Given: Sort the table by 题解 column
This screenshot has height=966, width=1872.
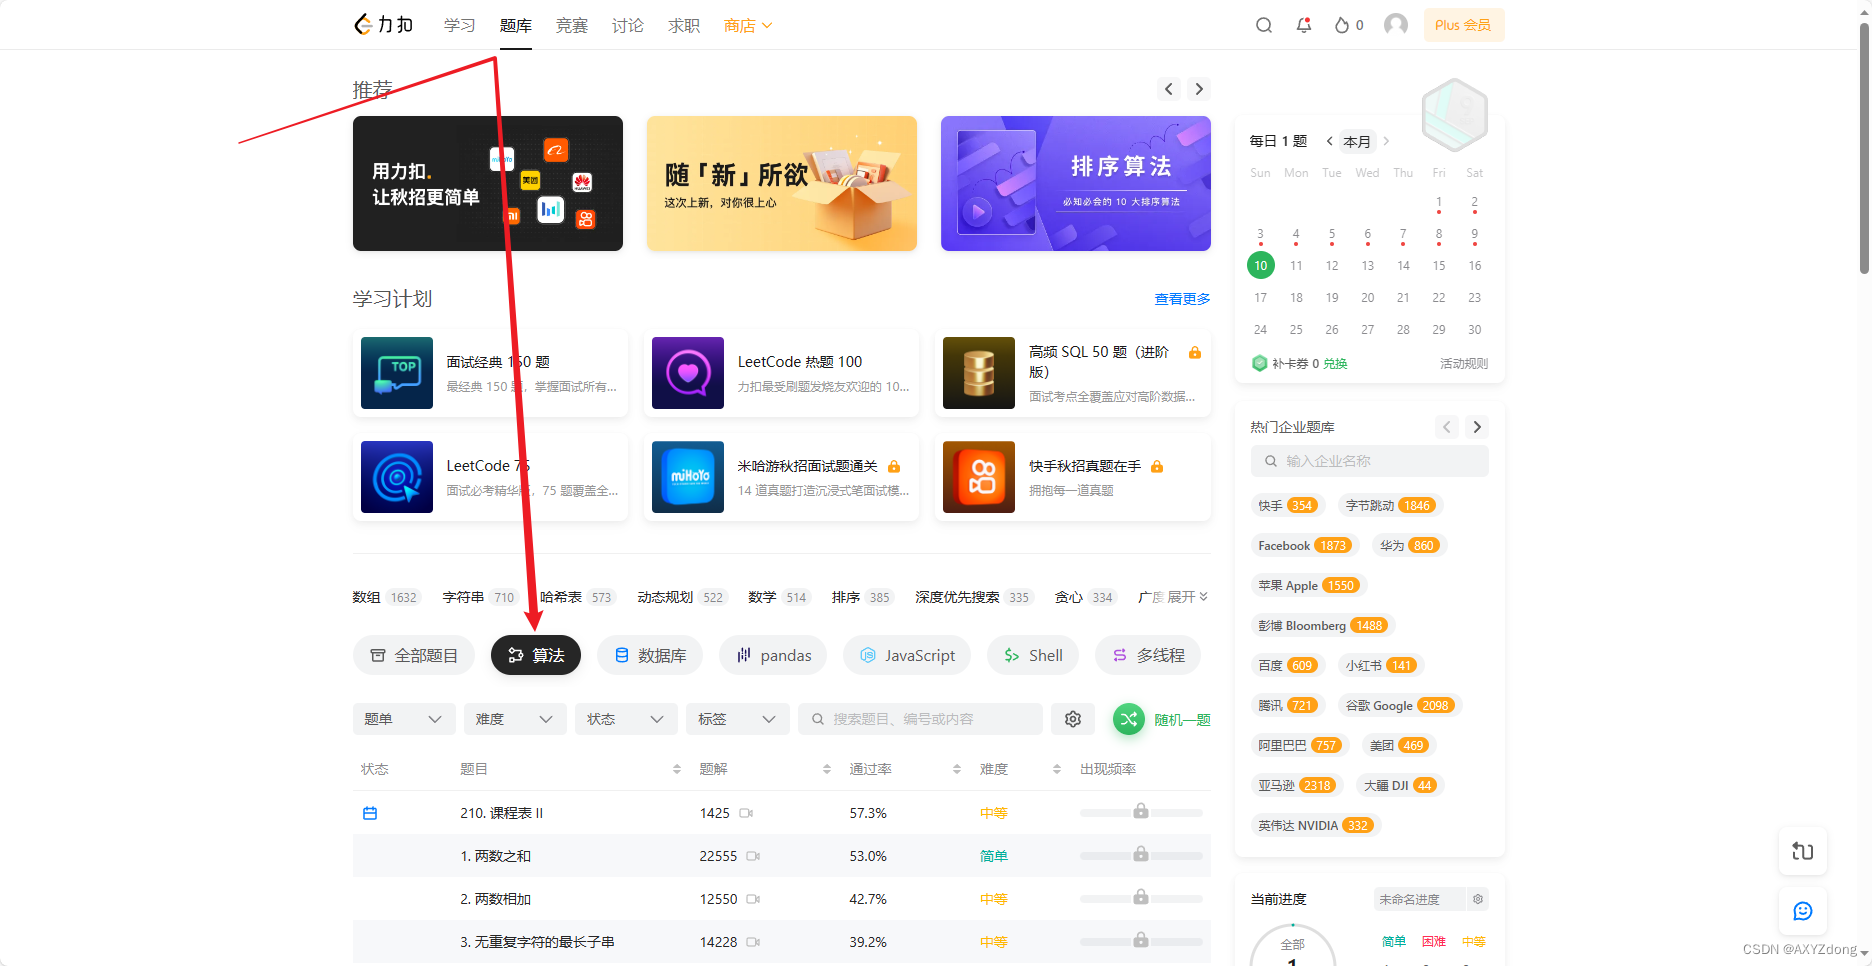Looking at the screenshot, I should [x=827, y=769].
